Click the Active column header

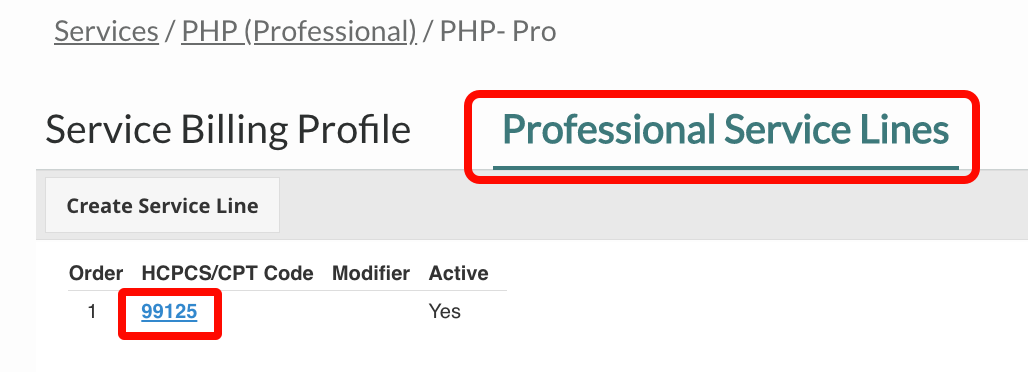458,273
